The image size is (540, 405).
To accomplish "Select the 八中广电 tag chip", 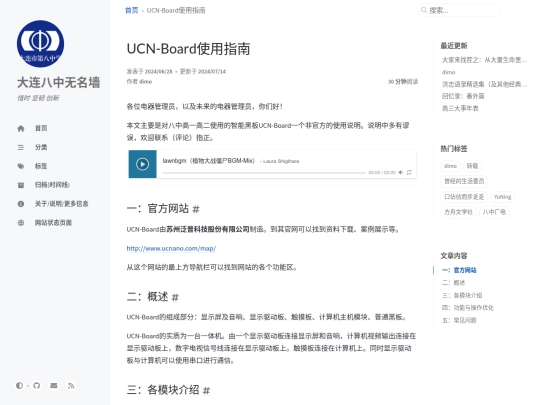I will [x=494, y=212].
